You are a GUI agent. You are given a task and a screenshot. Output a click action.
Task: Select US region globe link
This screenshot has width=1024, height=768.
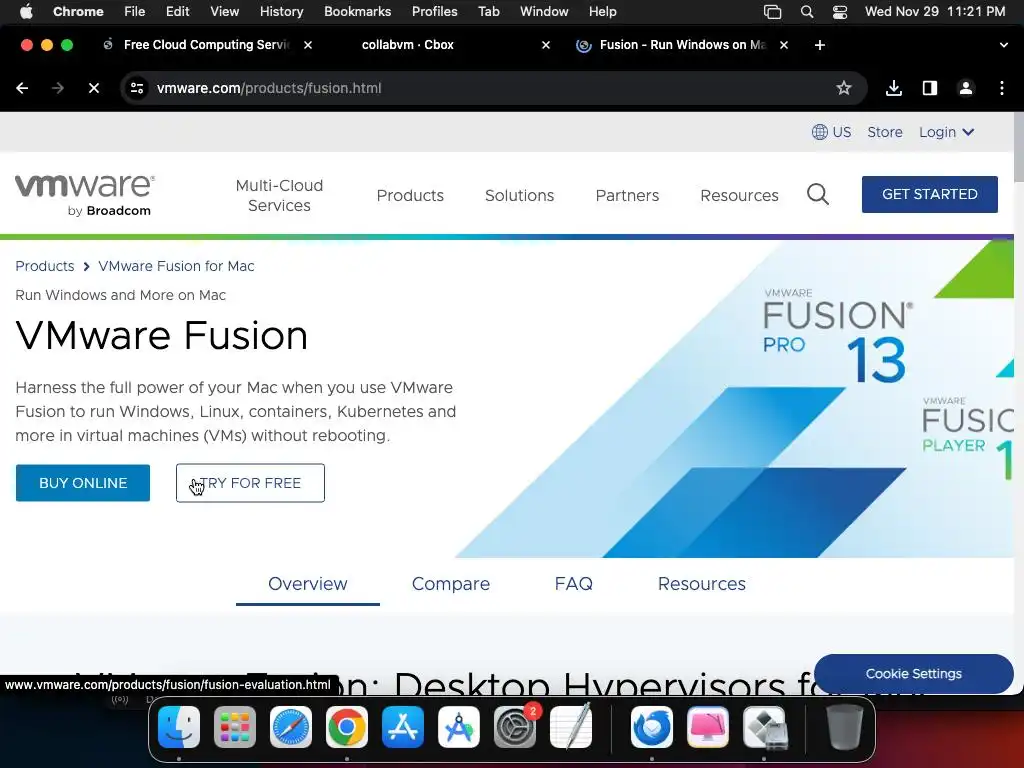[x=831, y=132]
